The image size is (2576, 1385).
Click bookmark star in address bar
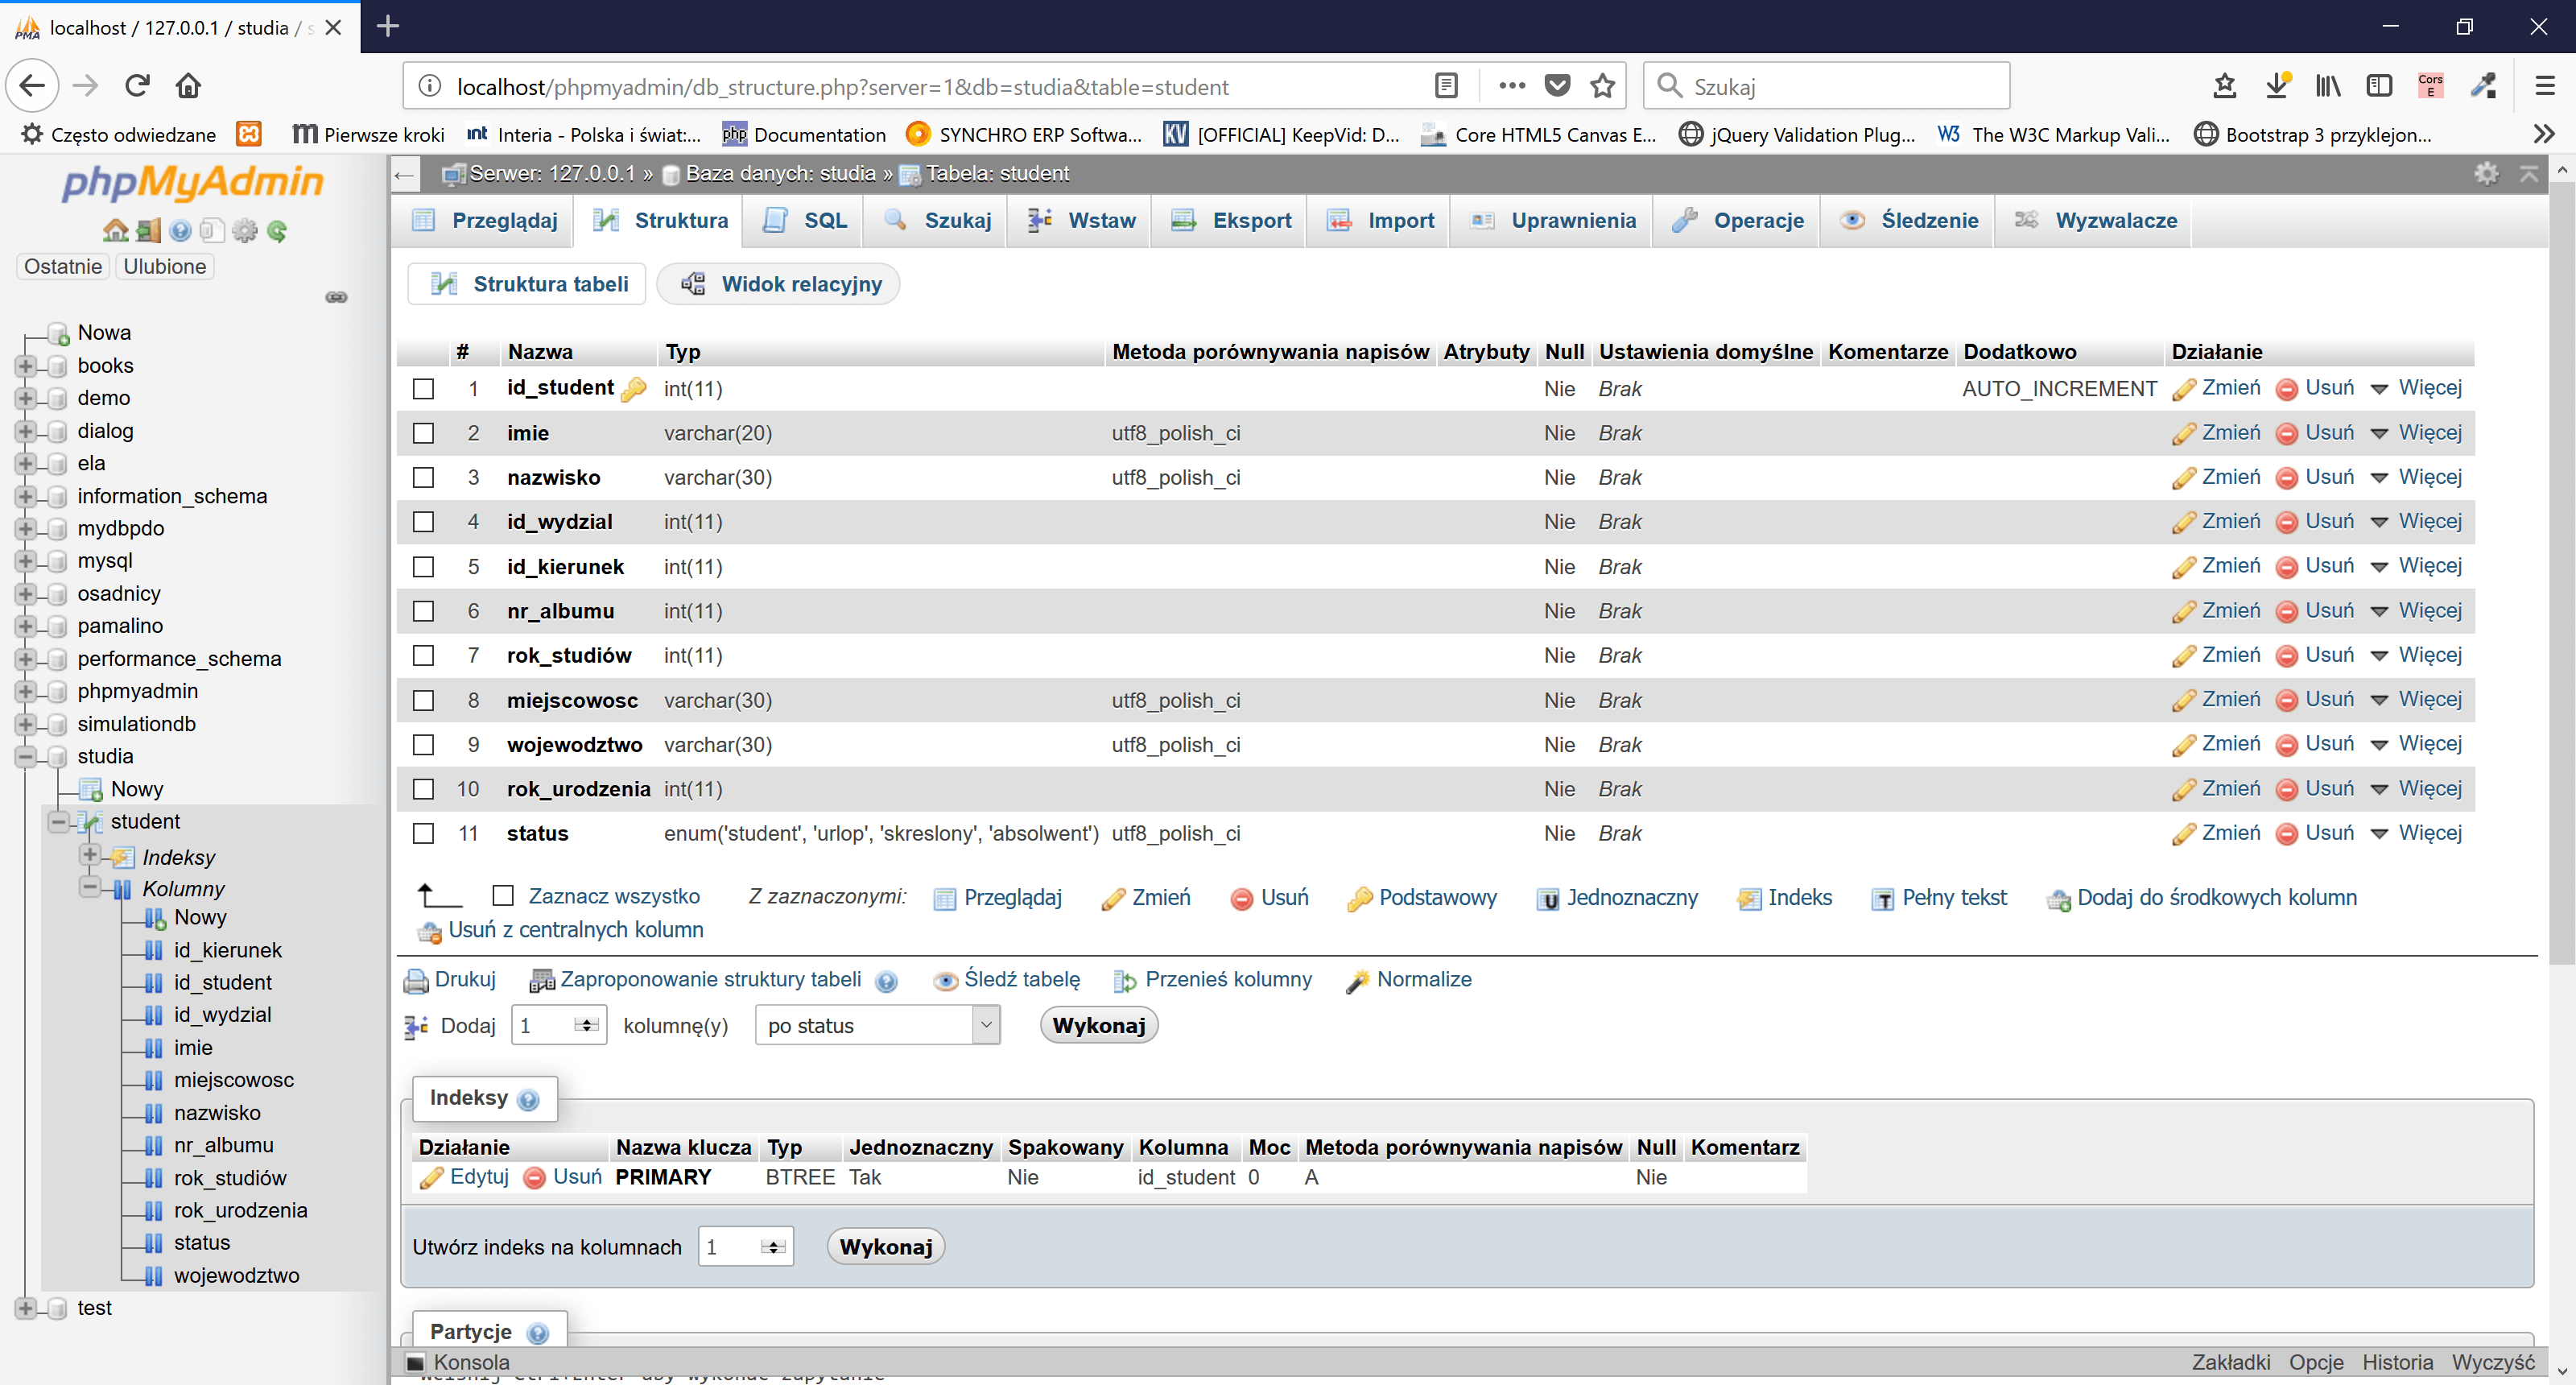point(1602,86)
